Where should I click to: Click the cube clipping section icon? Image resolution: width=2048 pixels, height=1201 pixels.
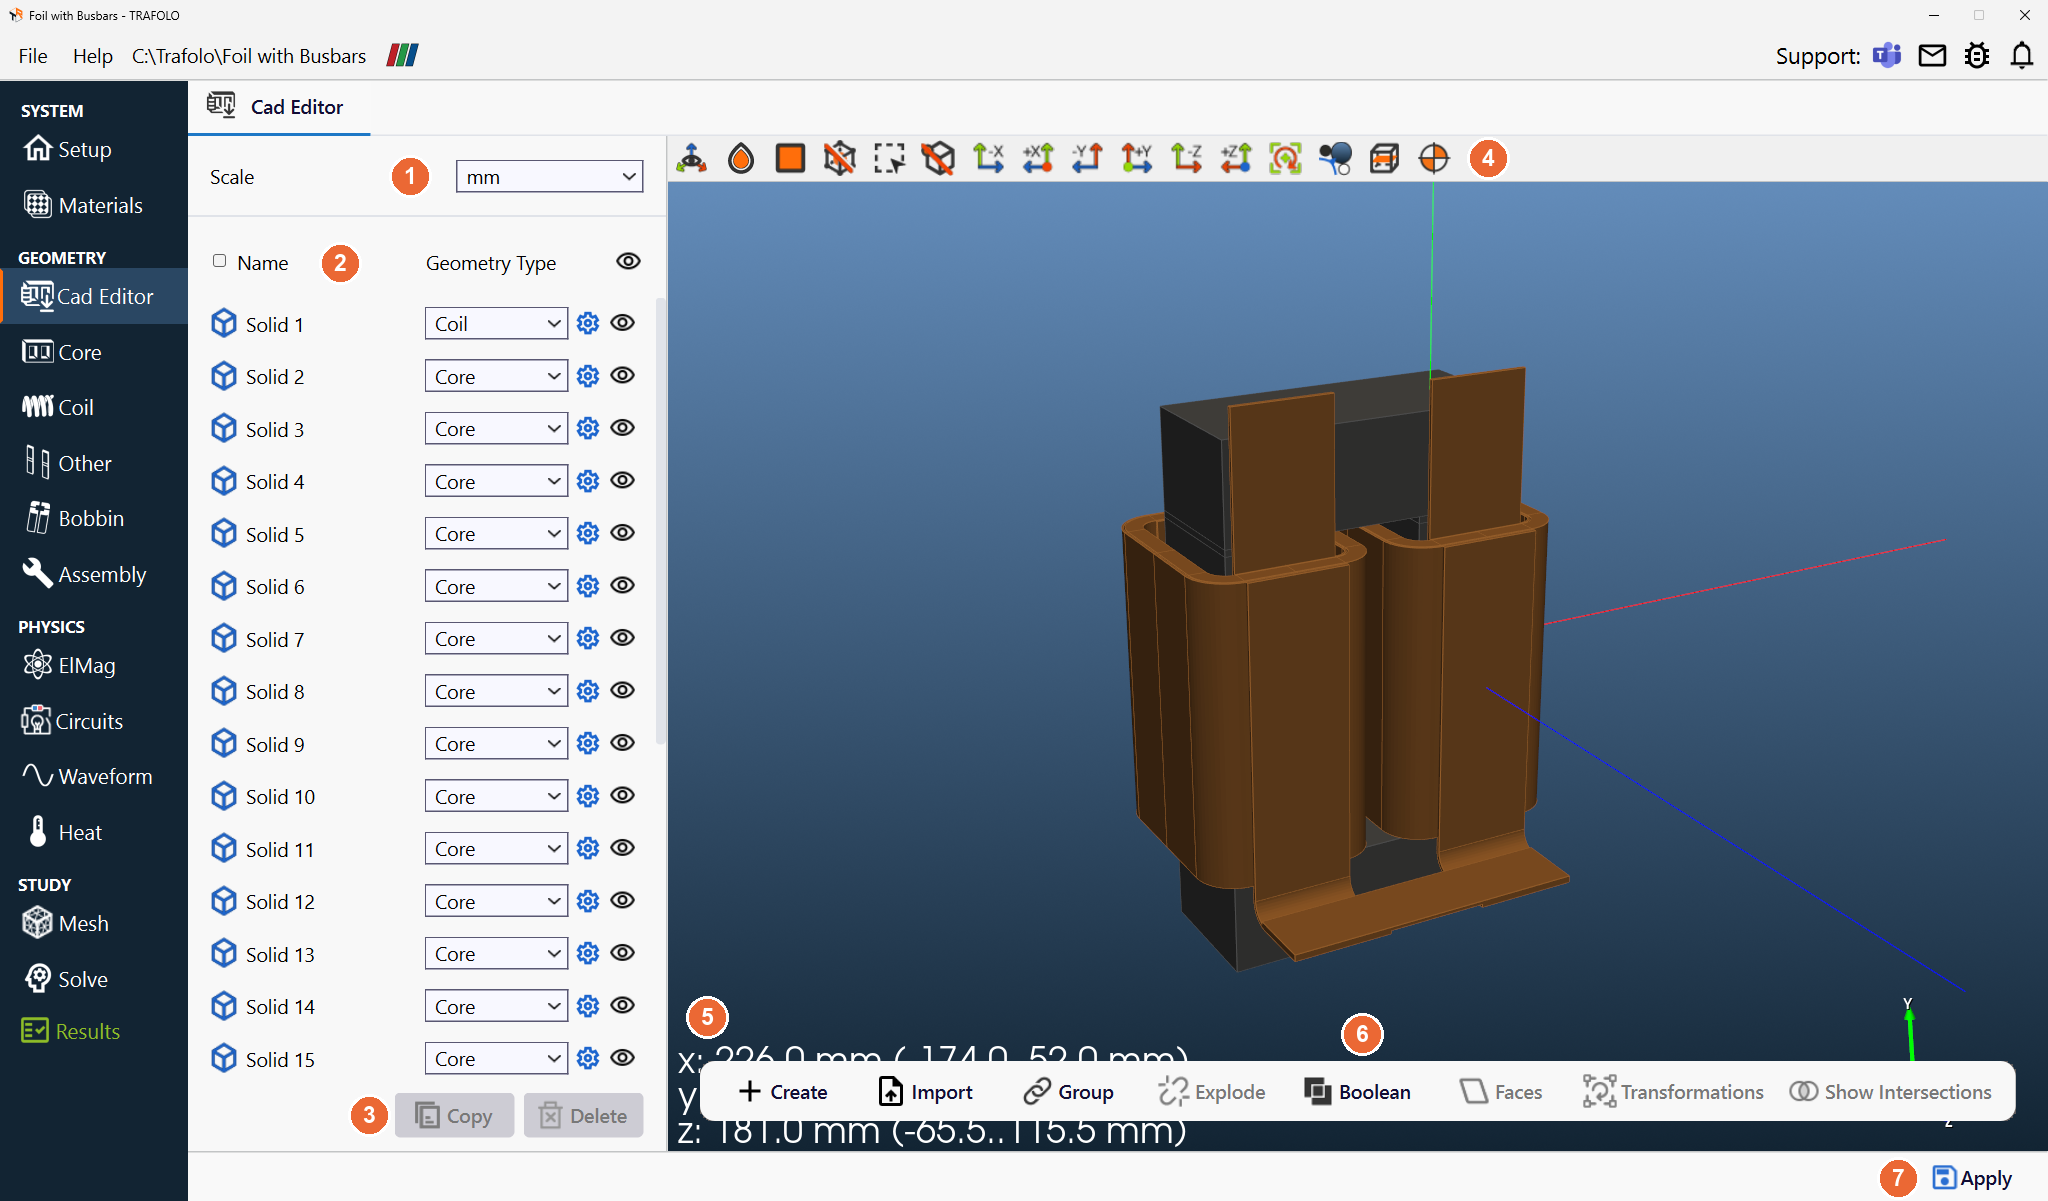coord(1384,158)
